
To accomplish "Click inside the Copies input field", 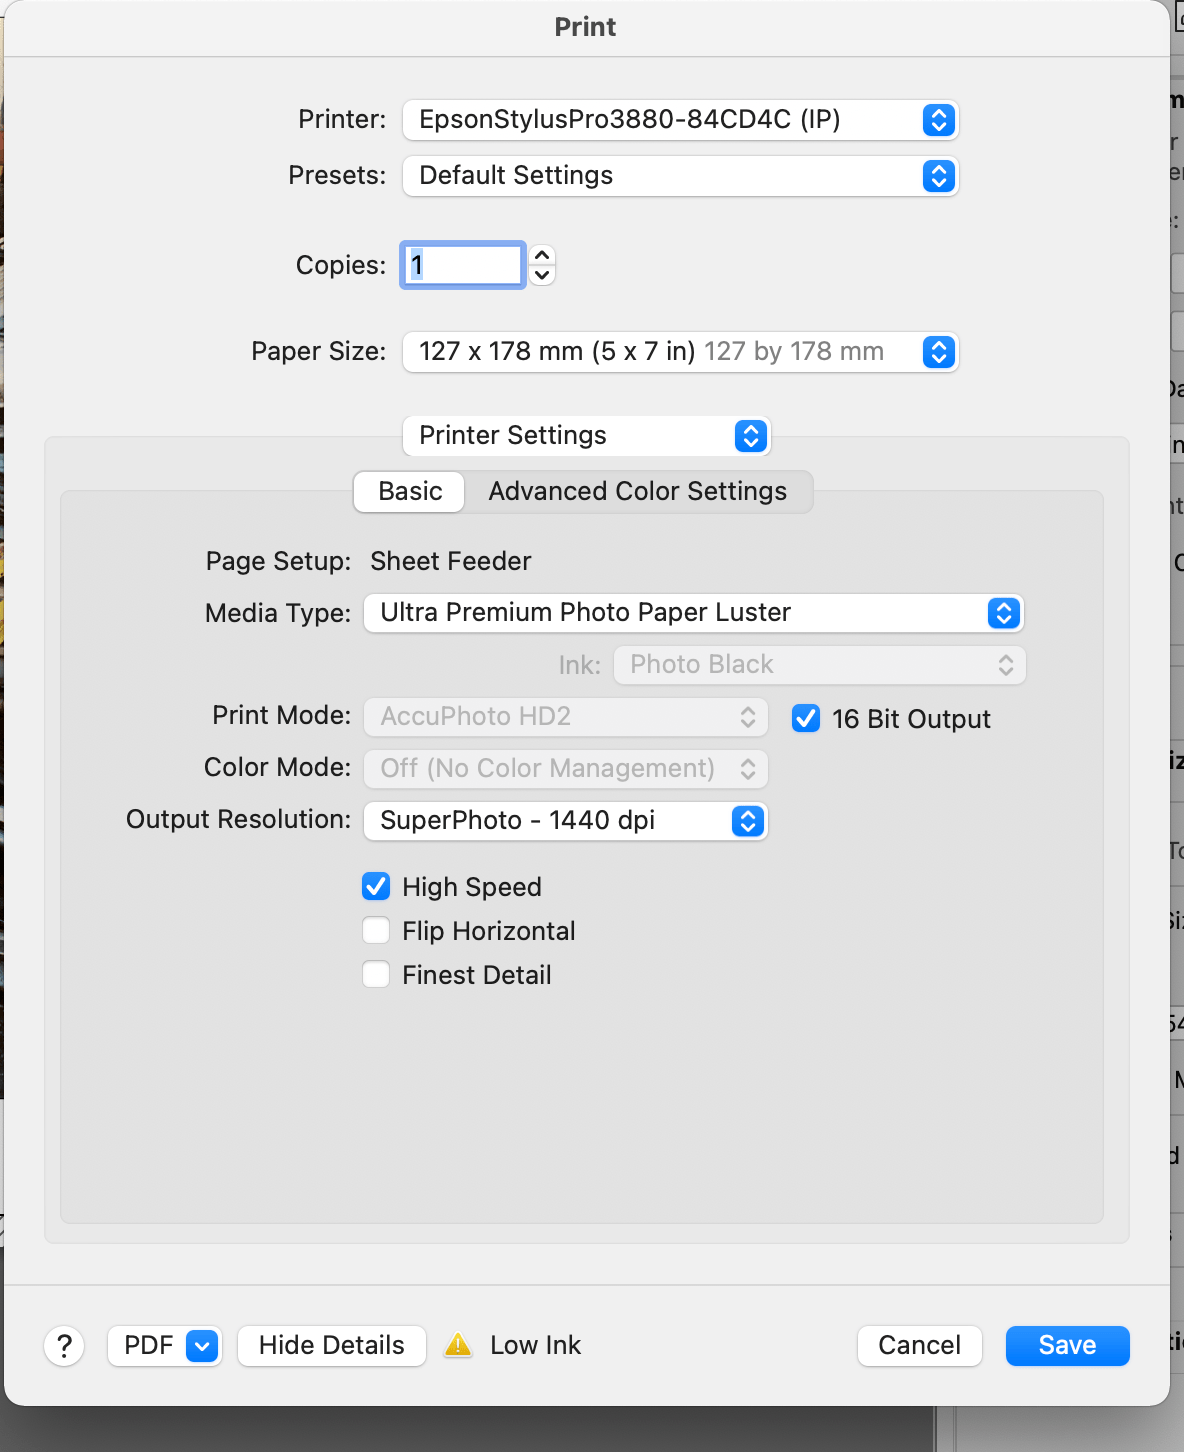I will tap(462, 264).
